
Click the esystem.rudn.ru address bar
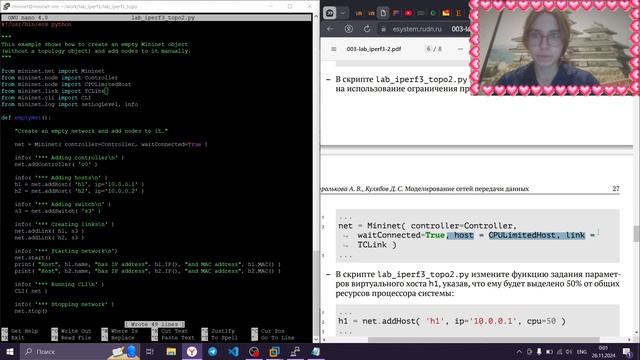click(417, 29)
